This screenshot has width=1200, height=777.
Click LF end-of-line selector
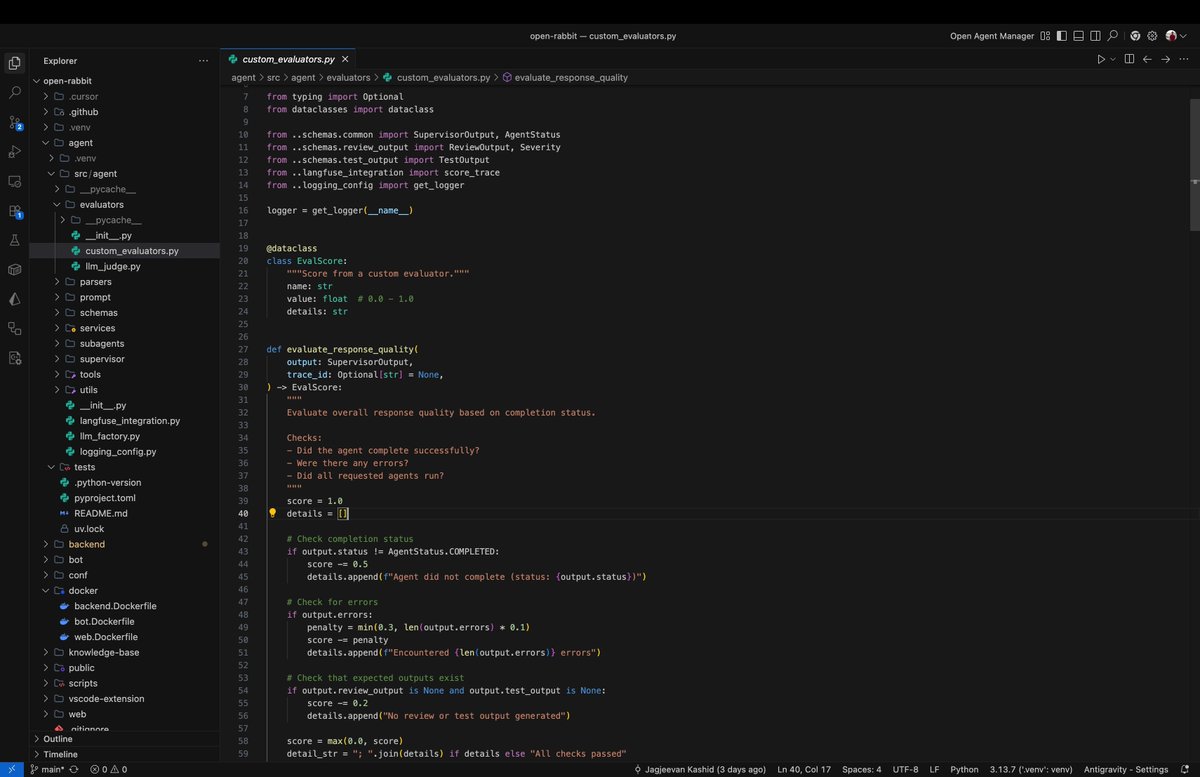click(x=934, y=770)
